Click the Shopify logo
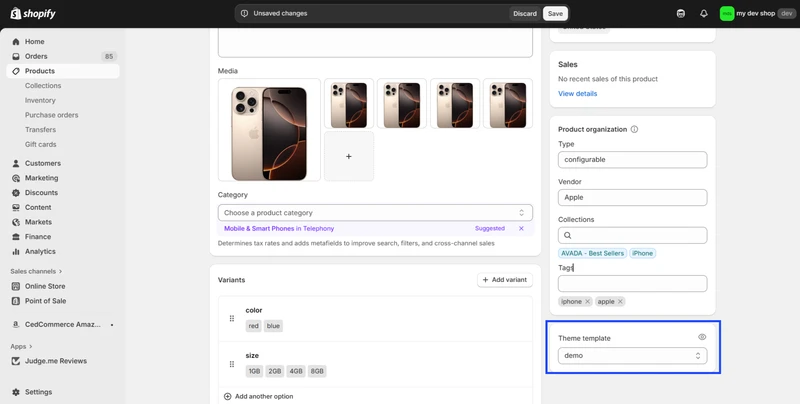The height and width of the screenshot is (404, 800). point(33,14)
